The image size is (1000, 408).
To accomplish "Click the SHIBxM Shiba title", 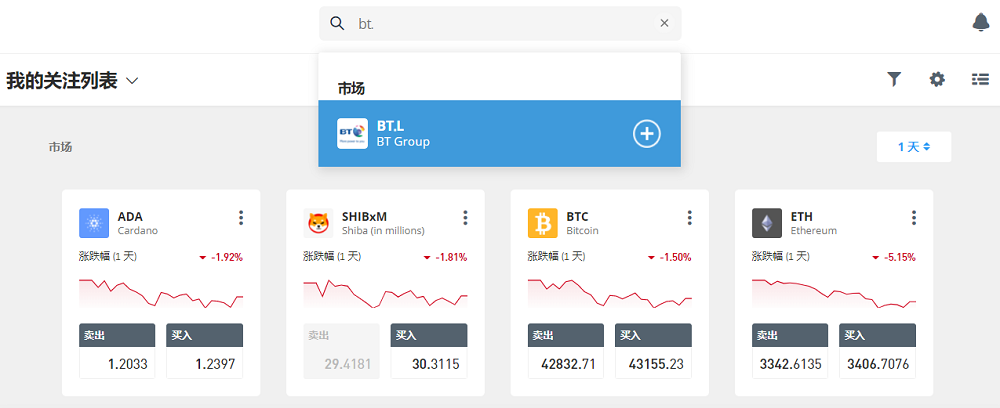I will 383,223.
